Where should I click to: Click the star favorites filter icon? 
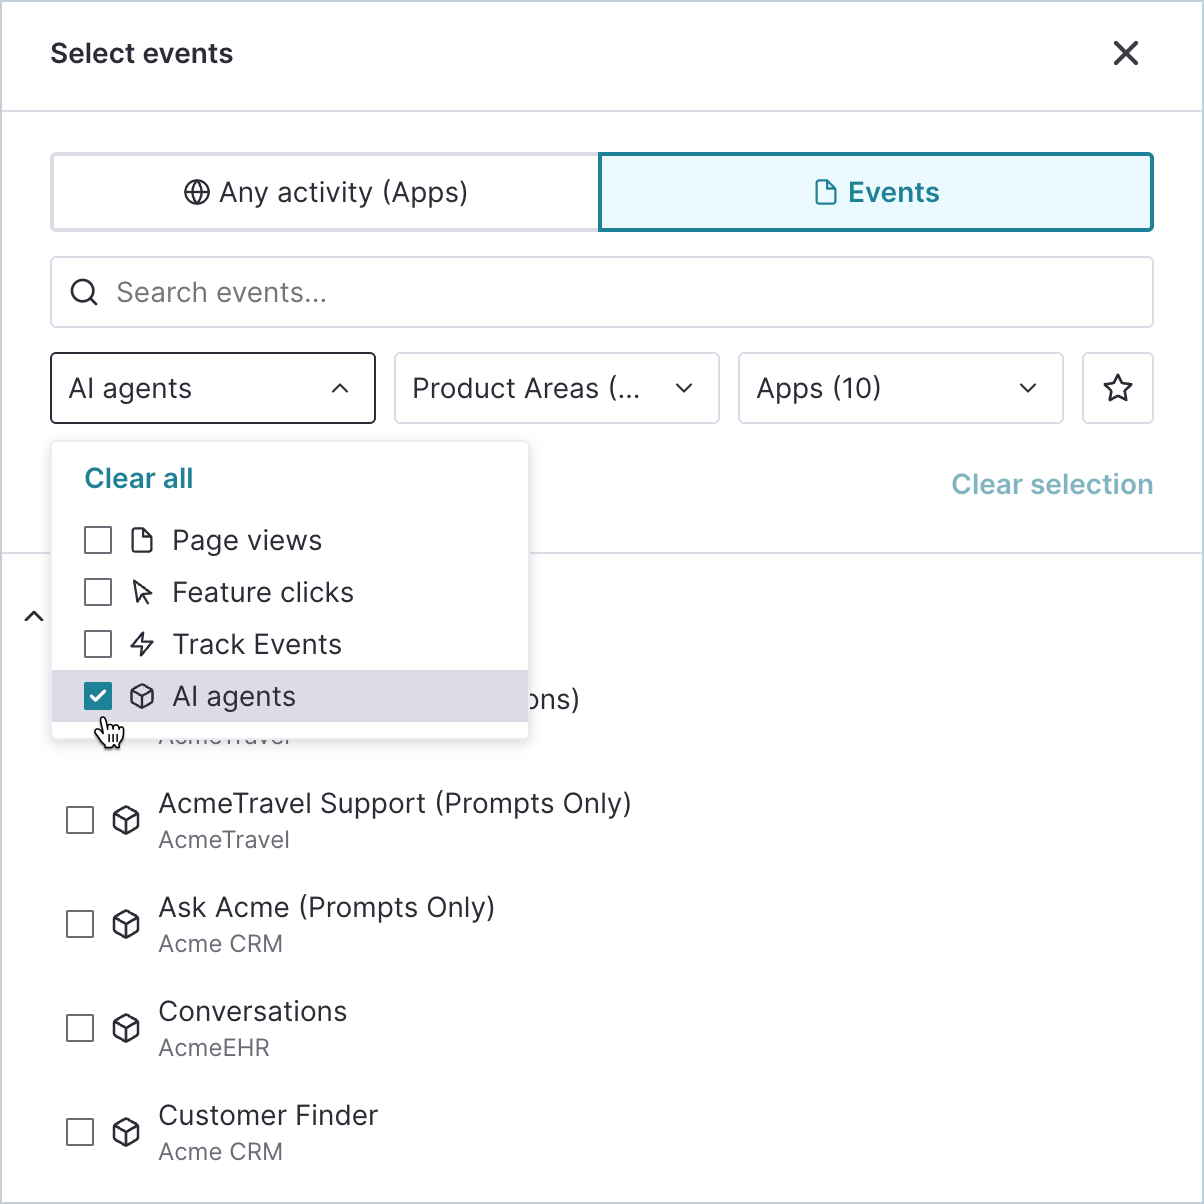[1117, 388]
